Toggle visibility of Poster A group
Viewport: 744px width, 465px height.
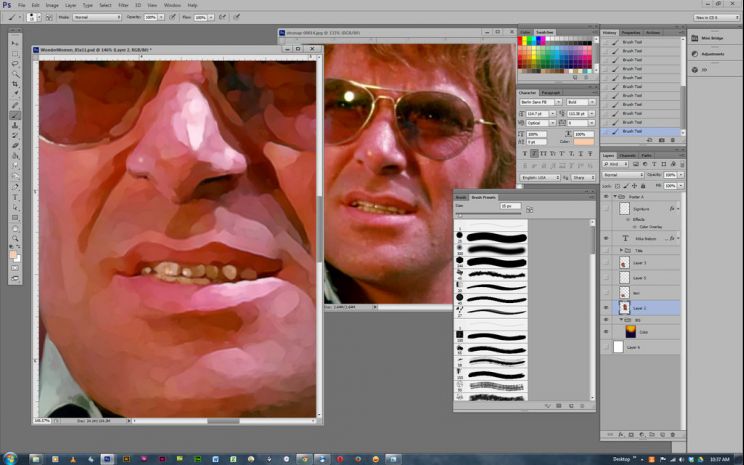606,196
